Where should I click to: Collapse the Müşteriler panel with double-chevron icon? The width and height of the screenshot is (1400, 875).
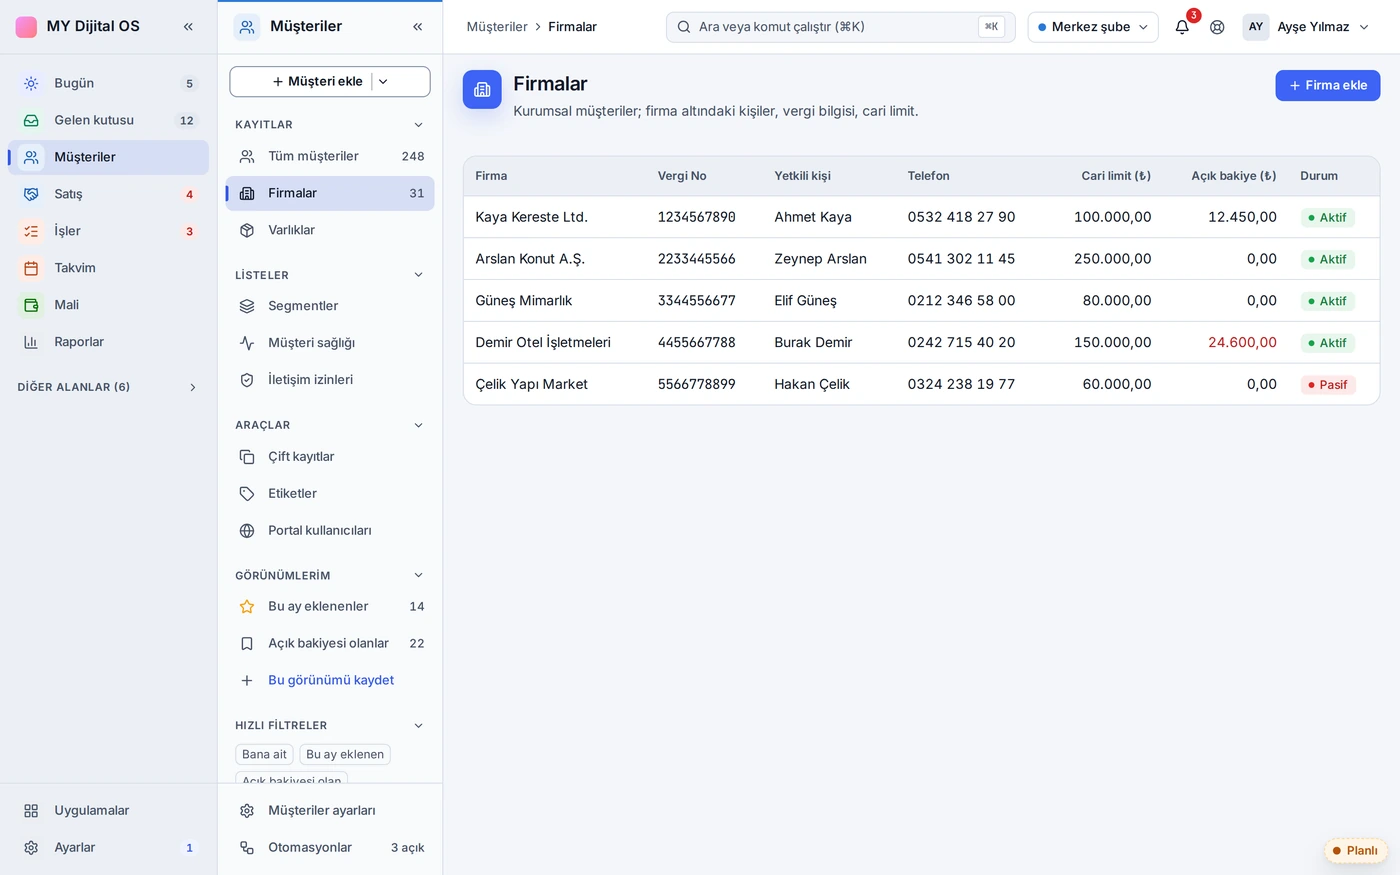tap(418, 27)
